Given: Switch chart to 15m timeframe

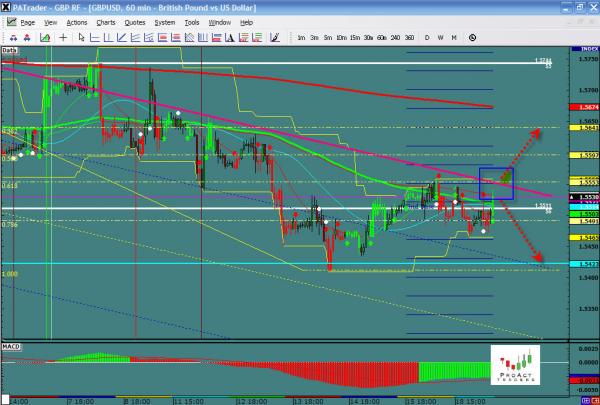Looking at the screenshot, I should tap(355, 37).
